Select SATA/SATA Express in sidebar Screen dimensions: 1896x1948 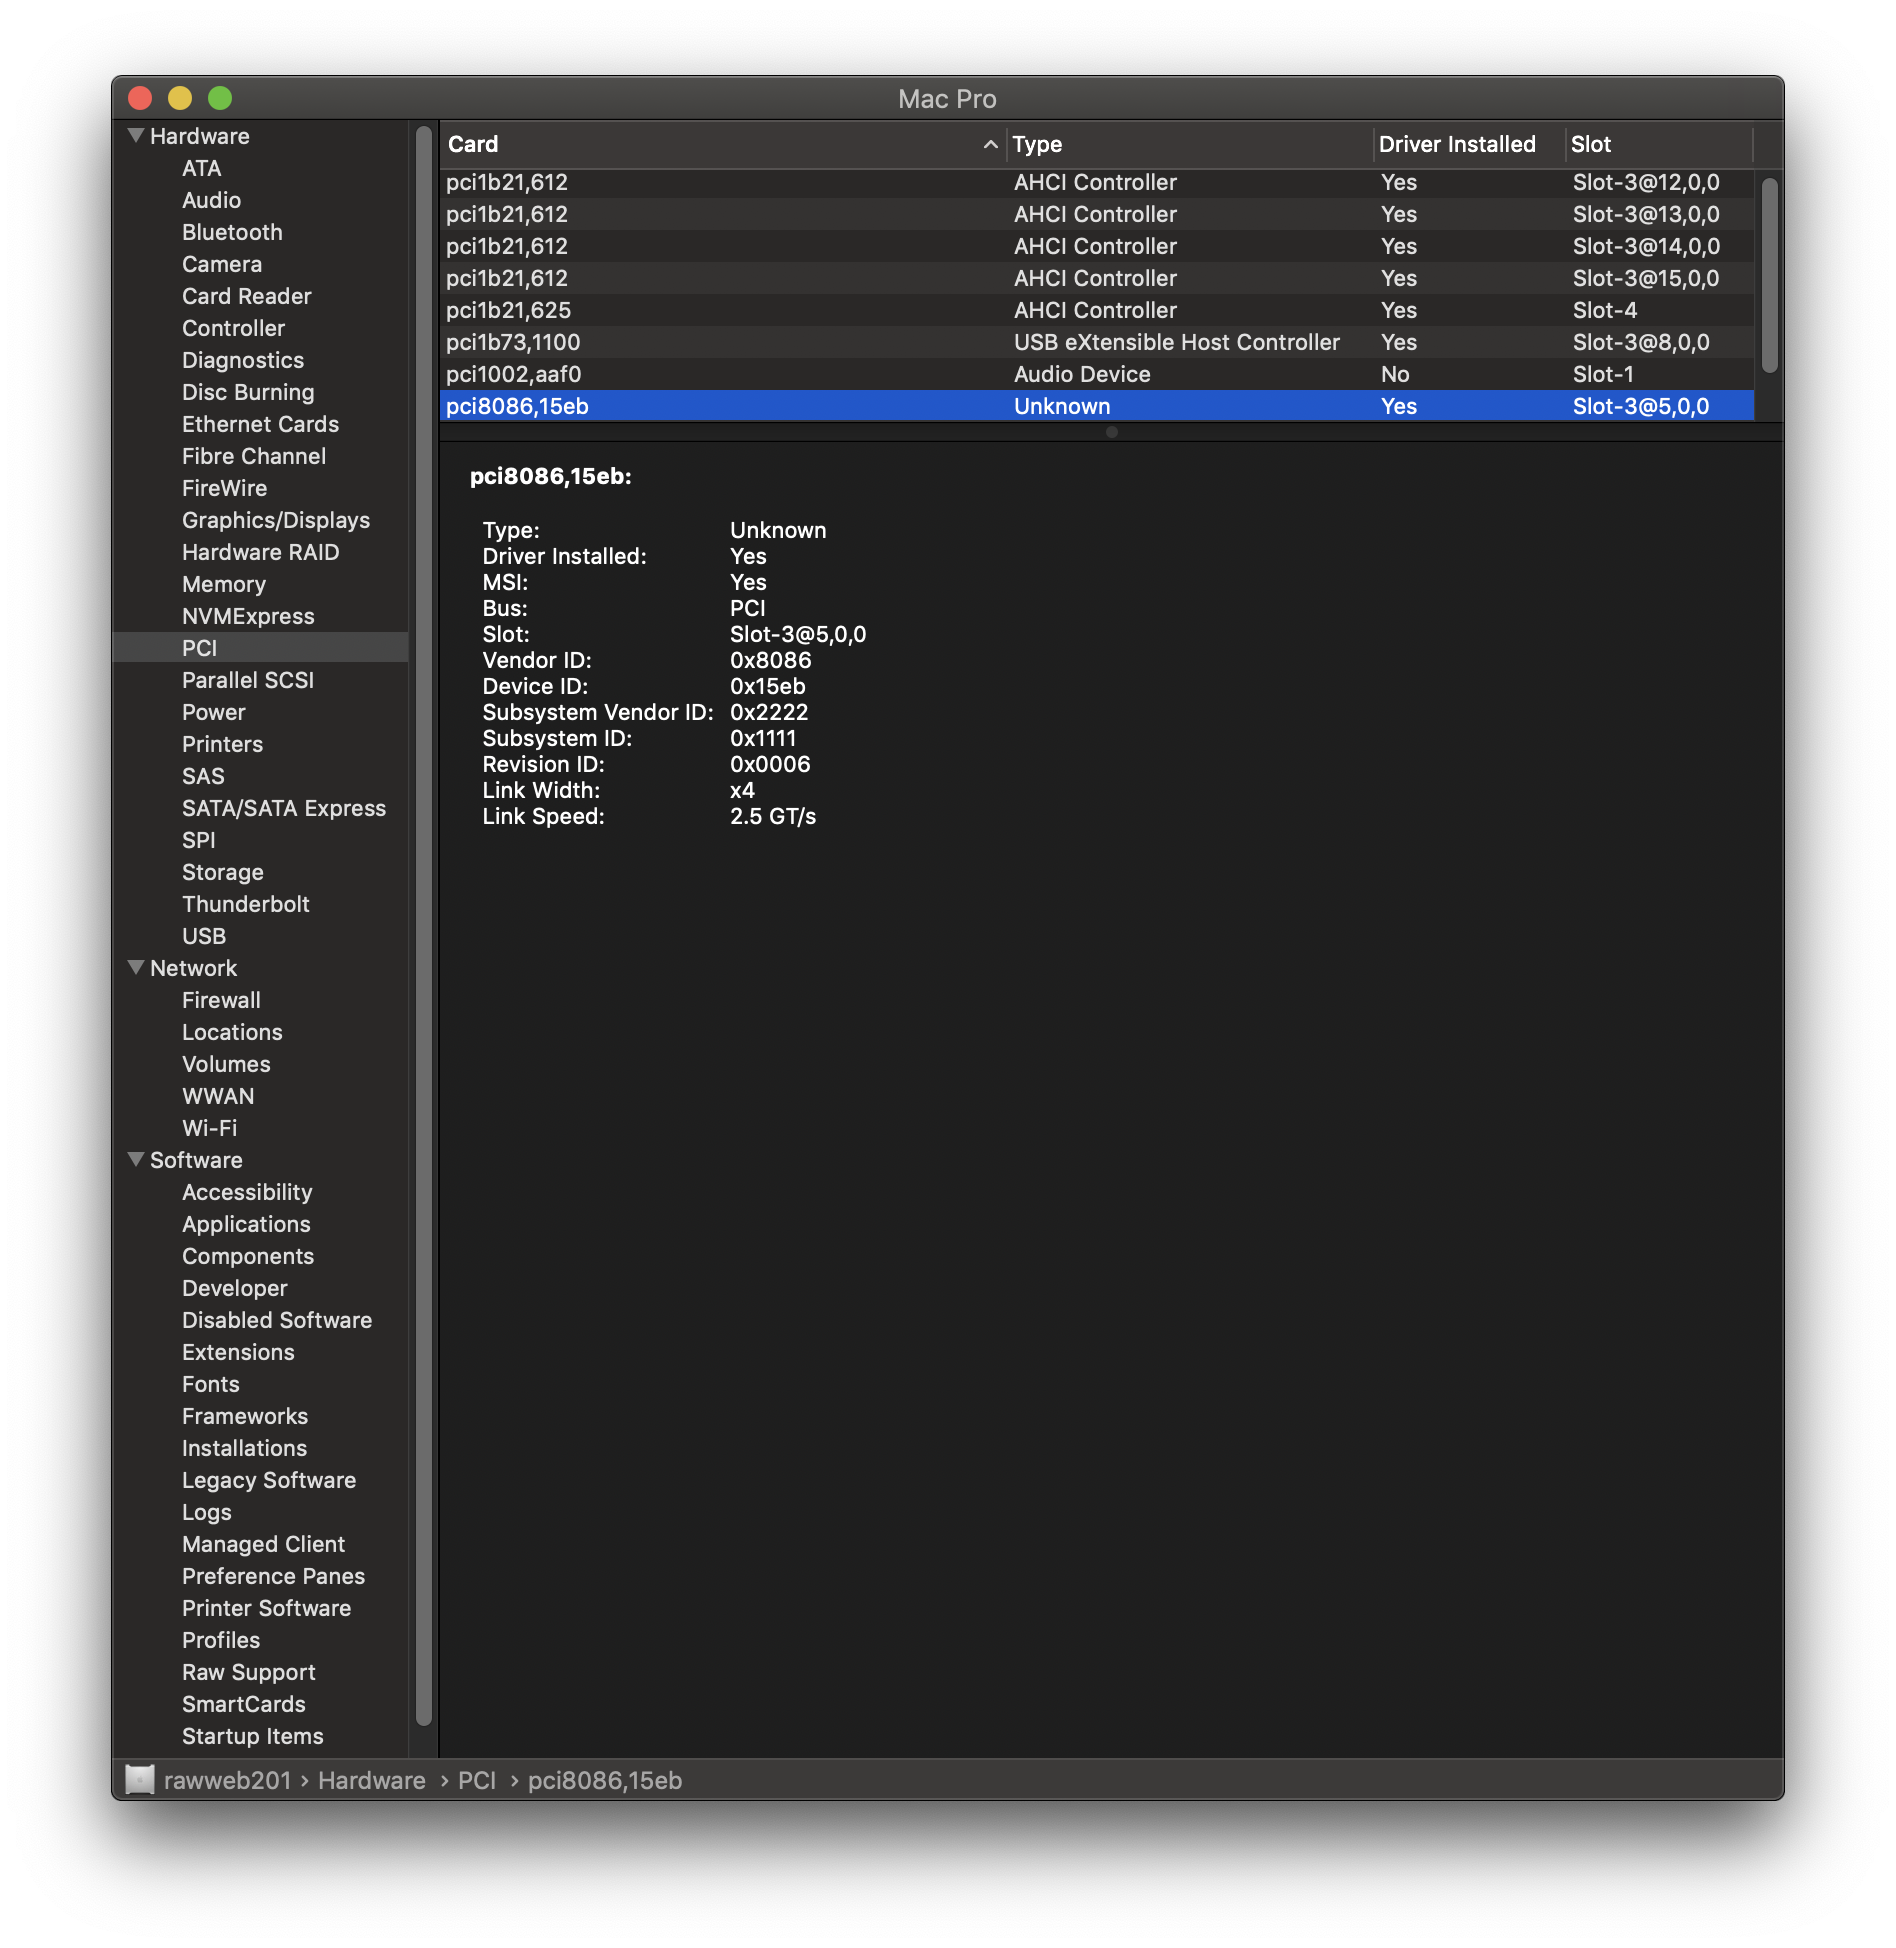pyautogui.click(x=284, y=808)
